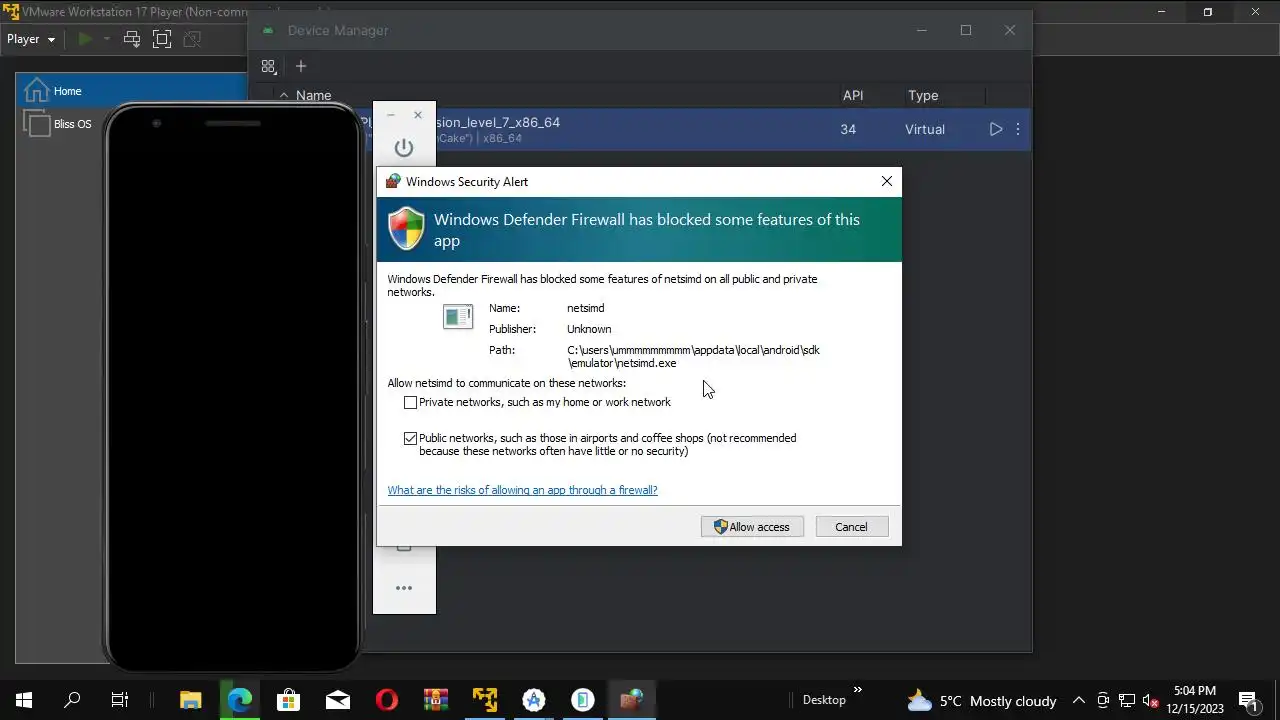The image size is (1280, 720).
Task: Expand Desktop toolbar chevron on taskbar
Action: coord(857,690)
